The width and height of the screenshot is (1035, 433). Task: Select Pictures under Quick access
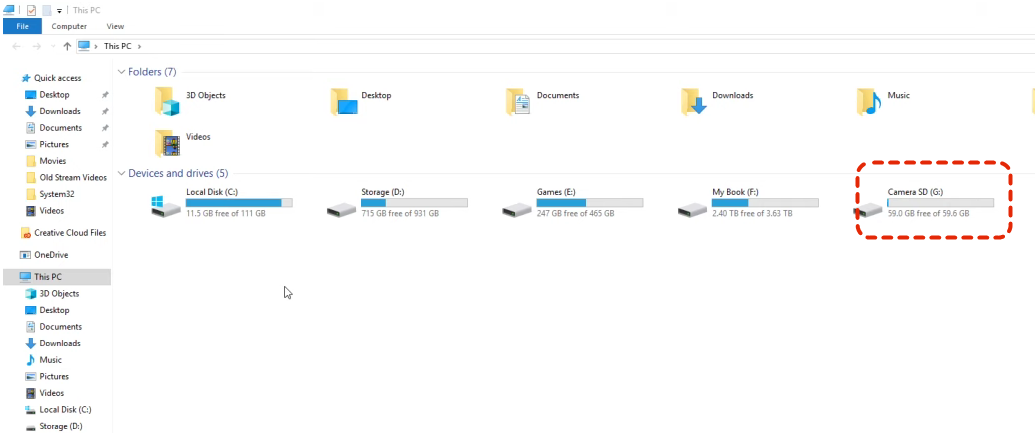(x=54, y=144)
